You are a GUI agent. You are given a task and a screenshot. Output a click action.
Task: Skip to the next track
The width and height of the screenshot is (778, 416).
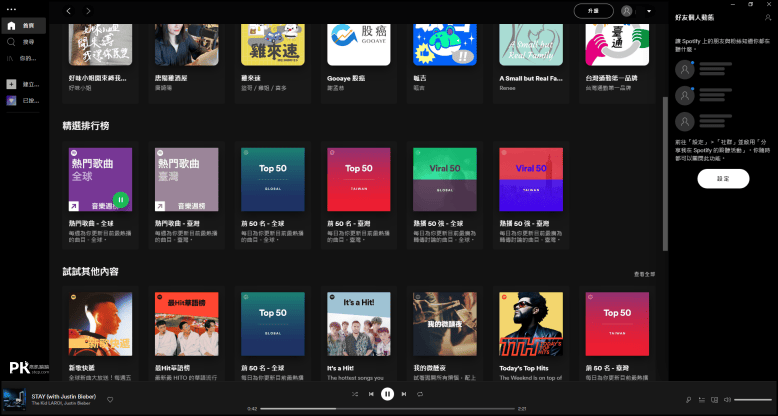(x=404, y=394)
